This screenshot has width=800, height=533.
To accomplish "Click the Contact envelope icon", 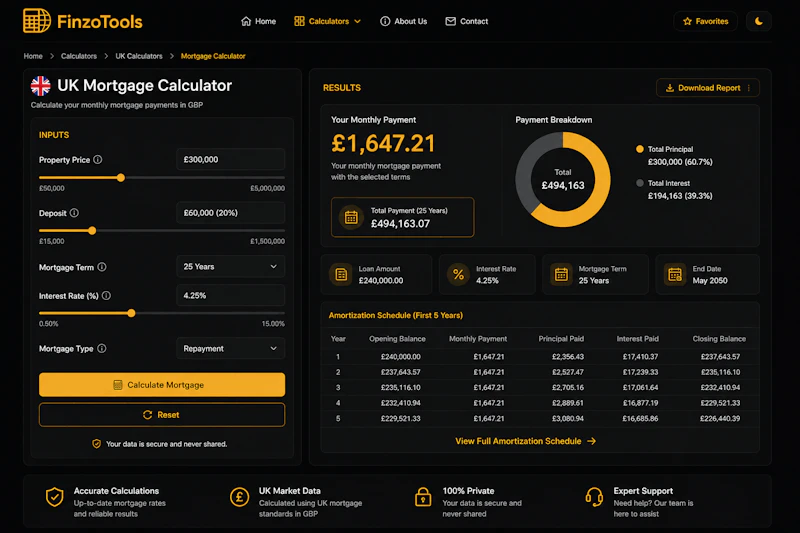I will [451, 21].
